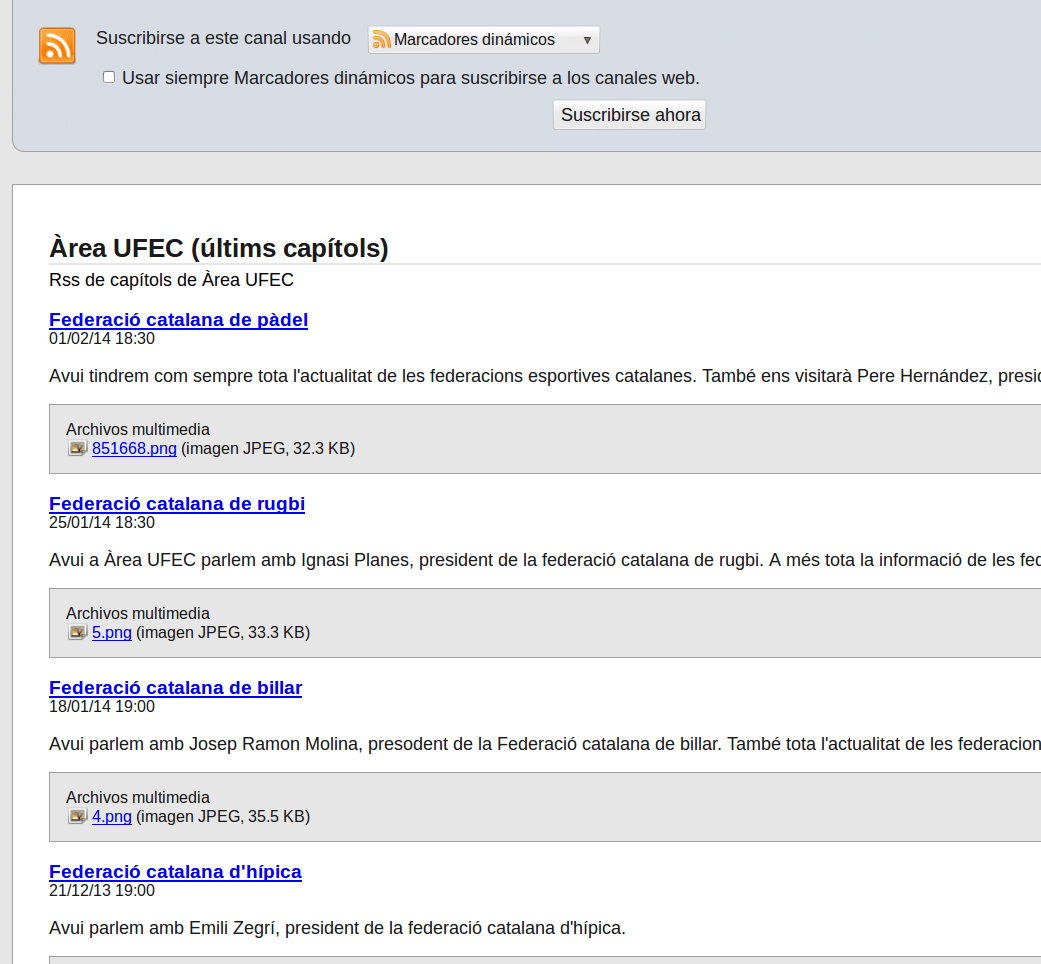Click the large orange RSS feed icon
The height and width of the screenshot is (964, 1041).
[57, 46]
